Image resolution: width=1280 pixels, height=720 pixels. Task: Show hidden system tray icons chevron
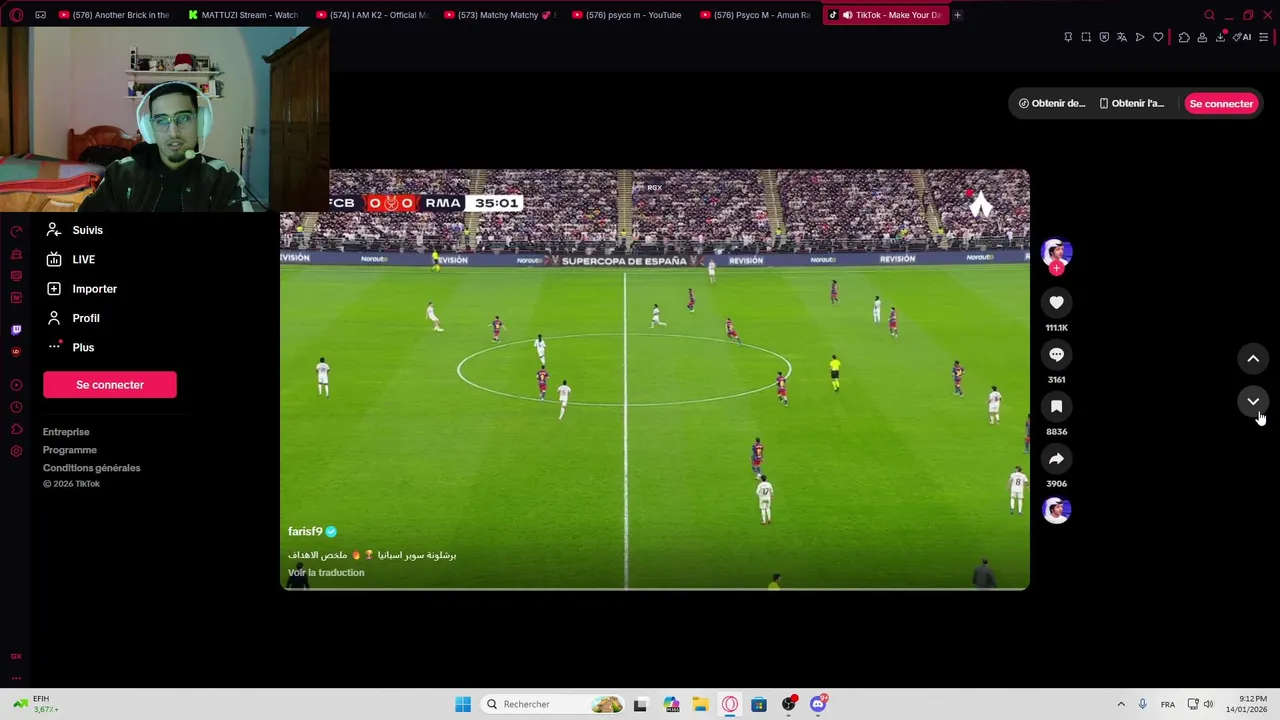(x=1121, y=704)
